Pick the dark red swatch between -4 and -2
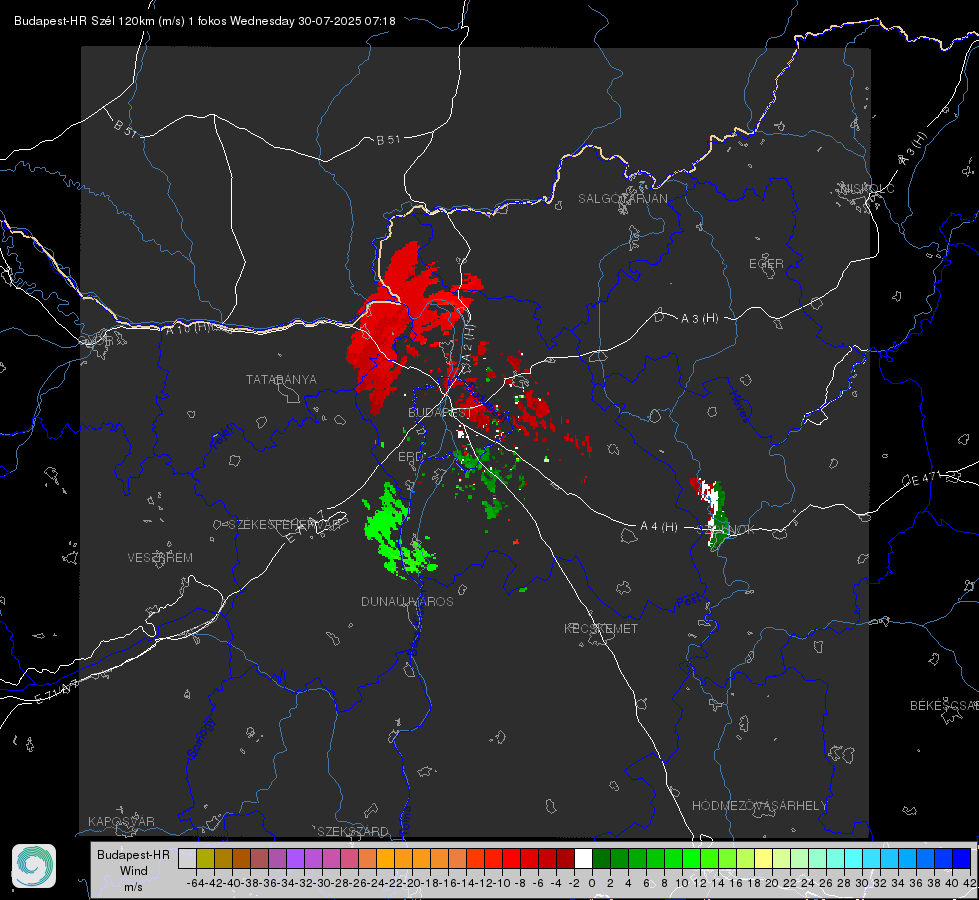The width and height of the screenshot is (979, 900). click(565, 858)
